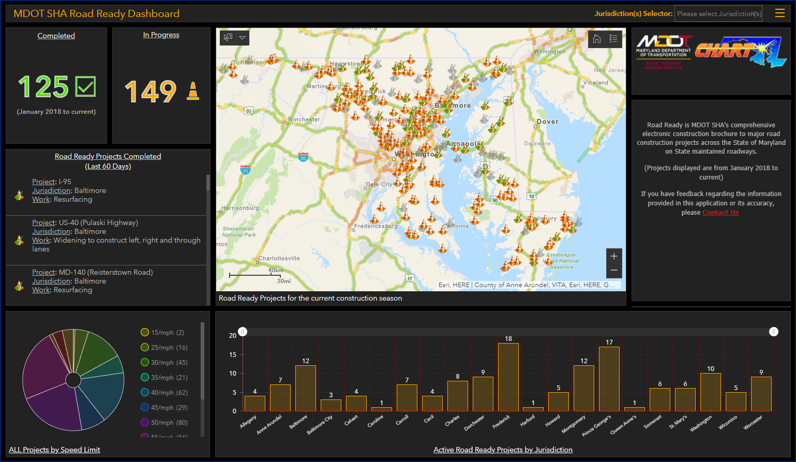Screen dimensions: 796x462
Task: Click the MD-140 Reisterstown Road project icon
Action: [19, 286]
